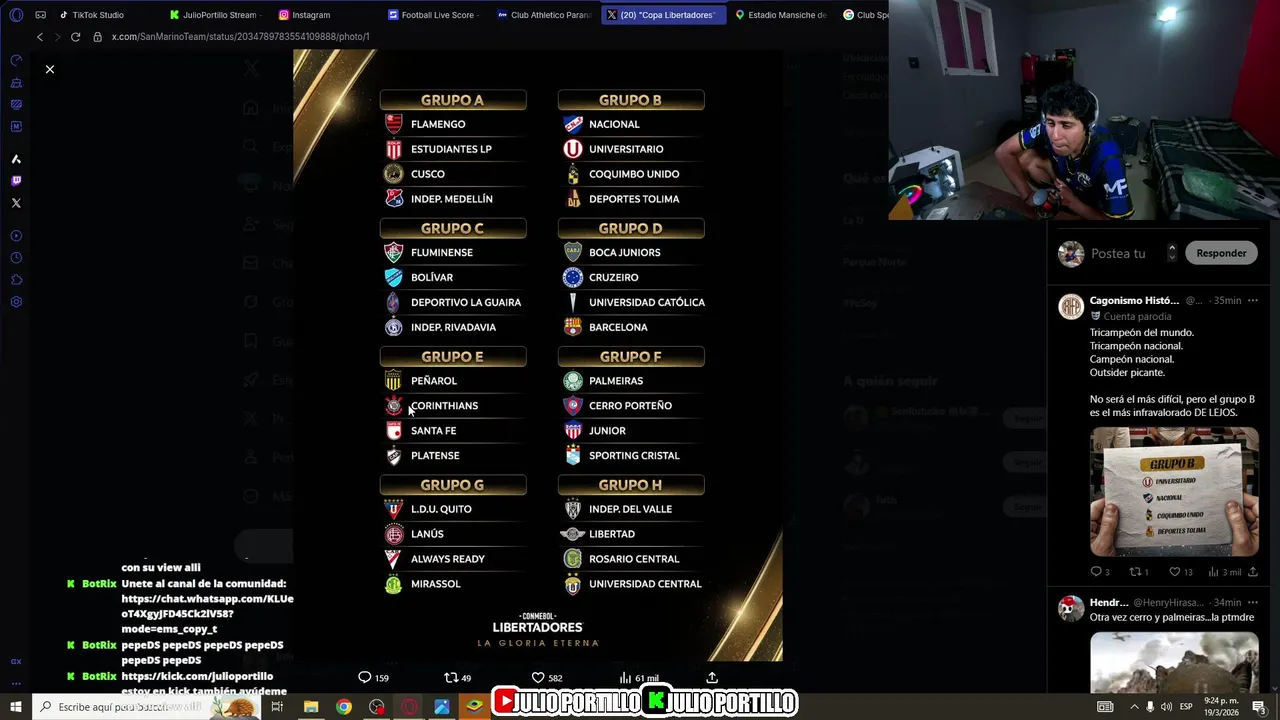Expand the system tray hidden icons chevron
The height and width of the screenshot is (720, 1280).
1134,707
